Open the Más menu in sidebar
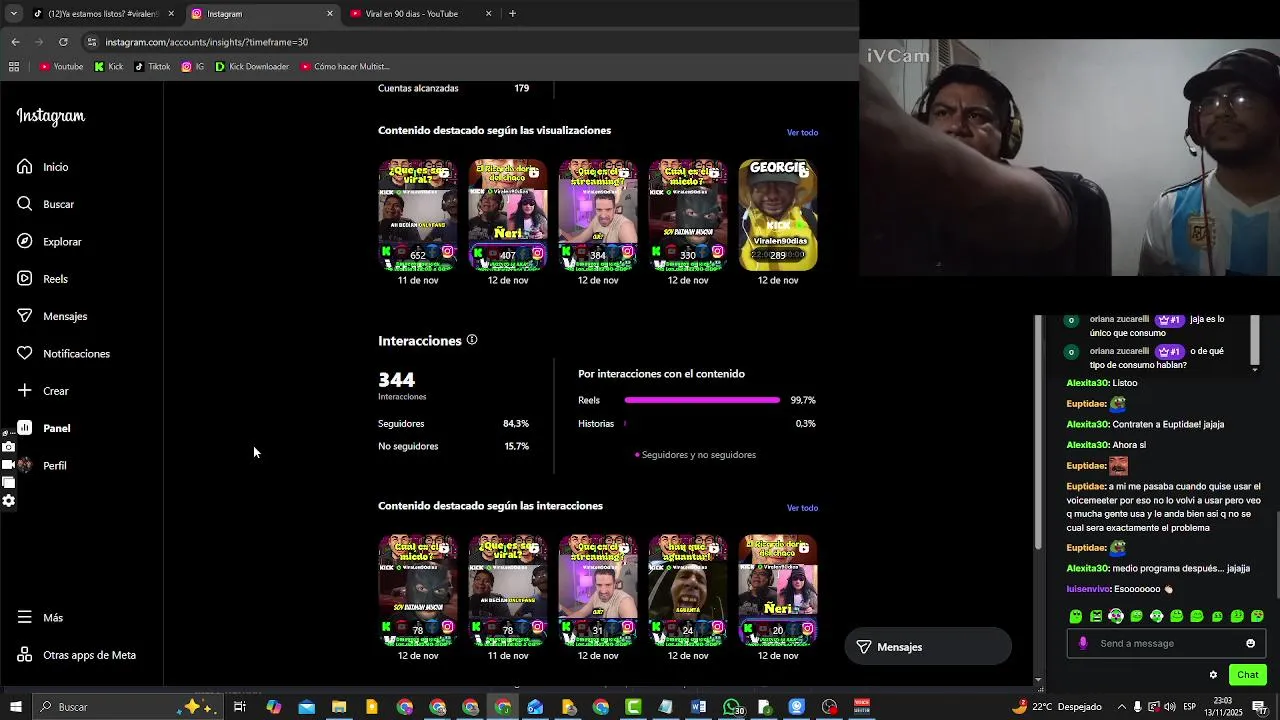The width and height of the screenshot is (1280, 720). point(40,618)
